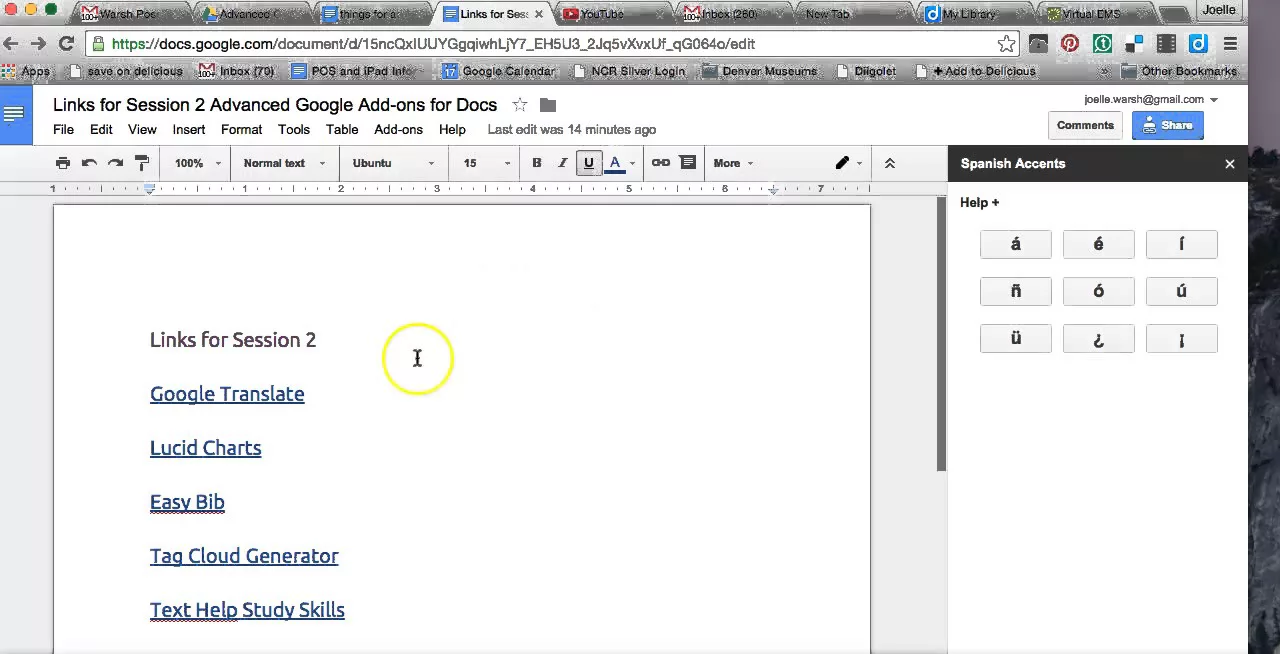
Task: Open the Lucid Charts link
Action: (x=206, y=448)
